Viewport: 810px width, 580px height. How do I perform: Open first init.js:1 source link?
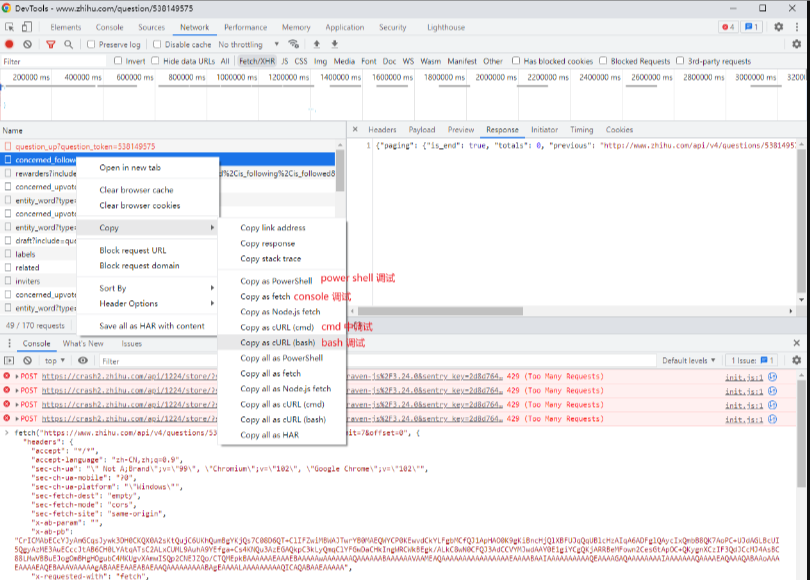point(744,377)
